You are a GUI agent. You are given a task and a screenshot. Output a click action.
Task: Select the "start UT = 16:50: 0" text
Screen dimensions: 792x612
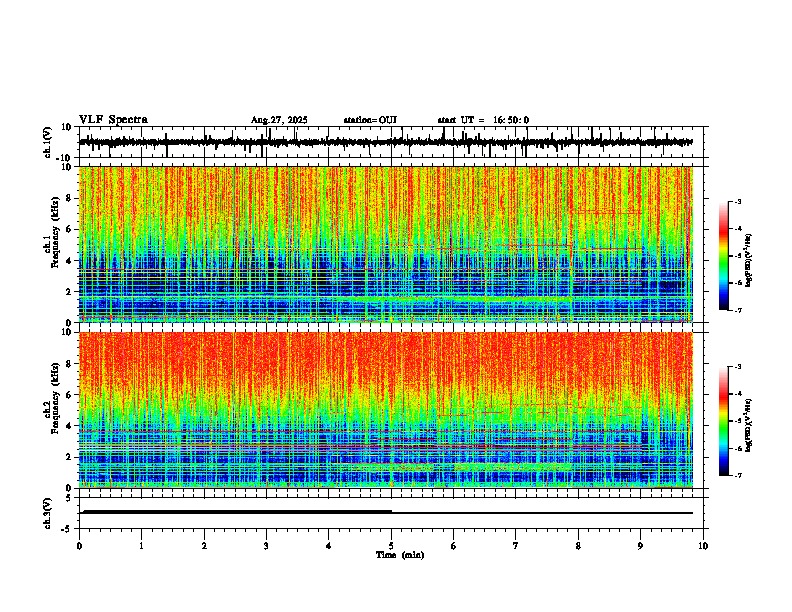(x=483, y=120)
